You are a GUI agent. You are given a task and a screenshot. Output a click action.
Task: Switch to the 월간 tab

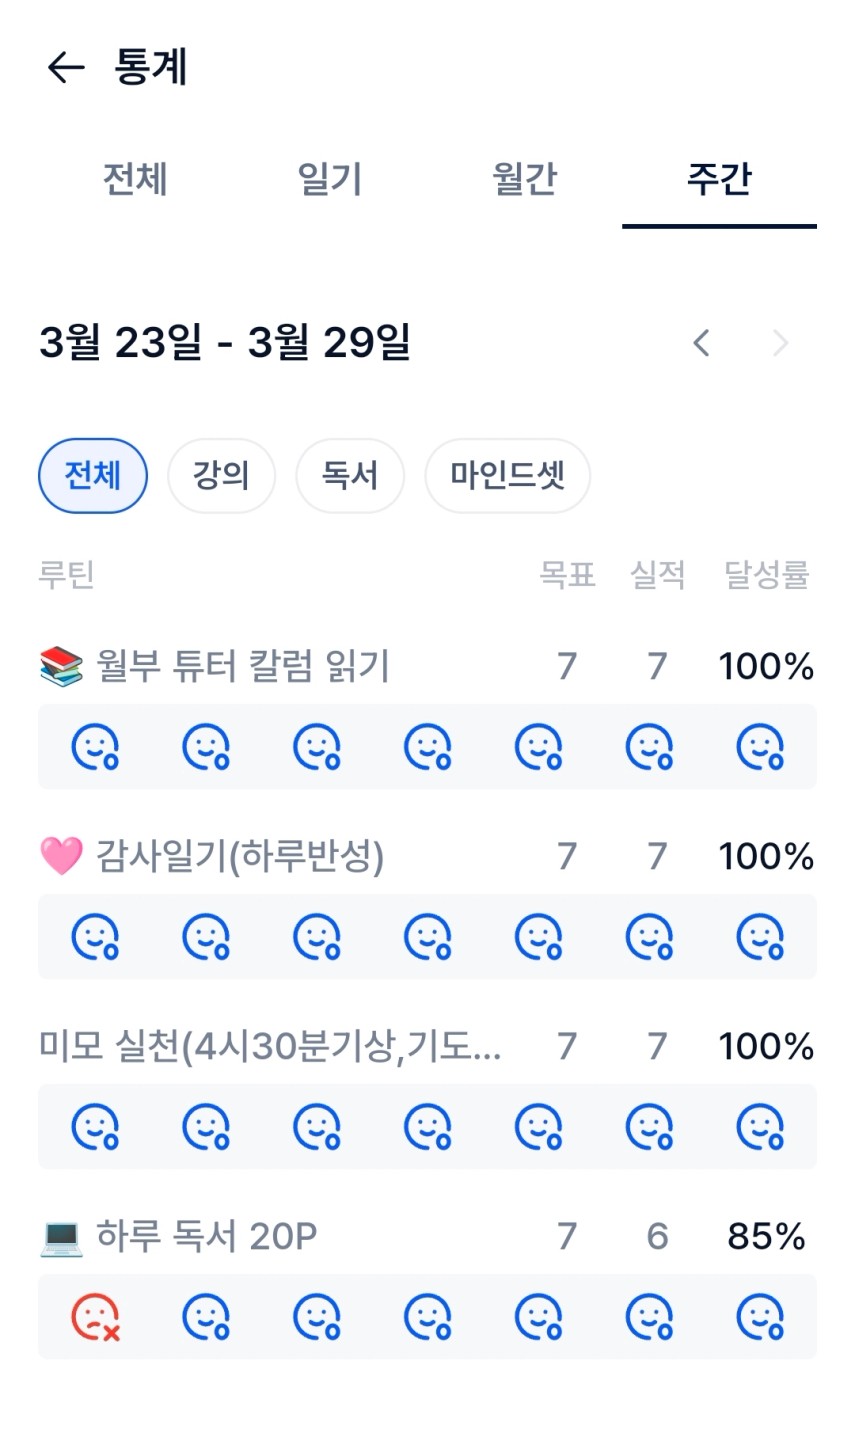click(524, 180)
